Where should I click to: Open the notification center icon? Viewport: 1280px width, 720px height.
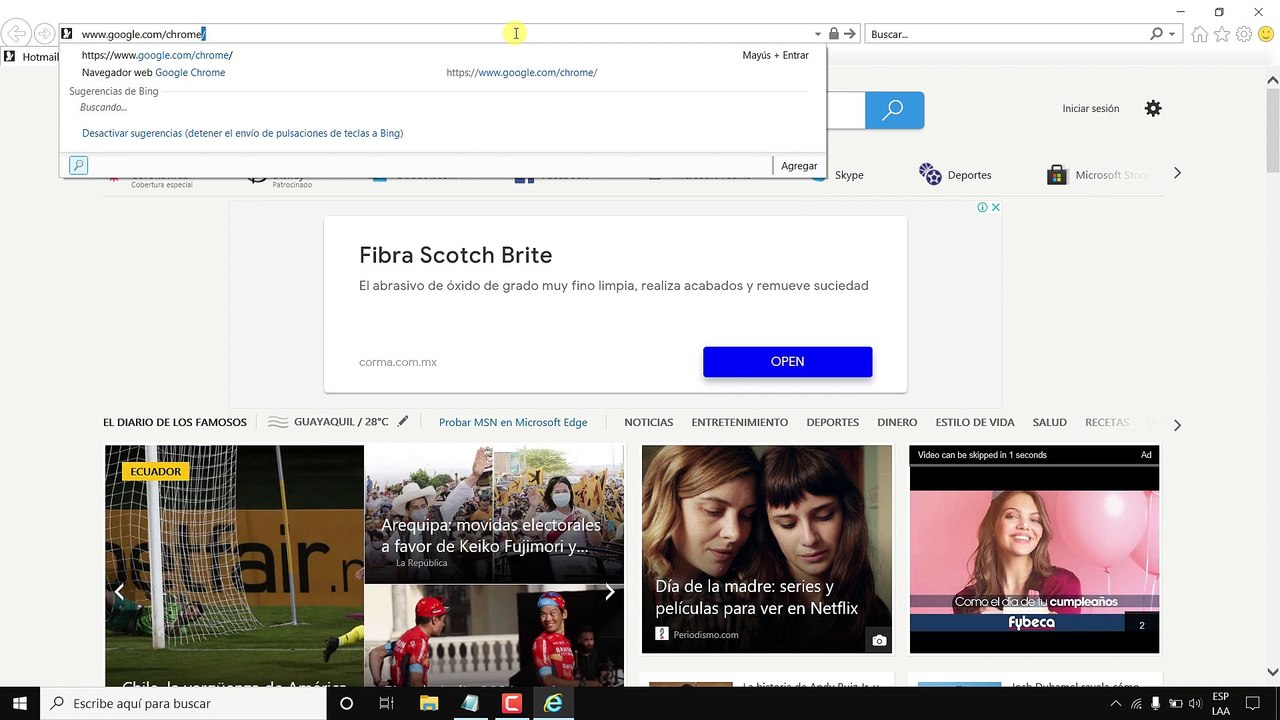[1253, 704]
